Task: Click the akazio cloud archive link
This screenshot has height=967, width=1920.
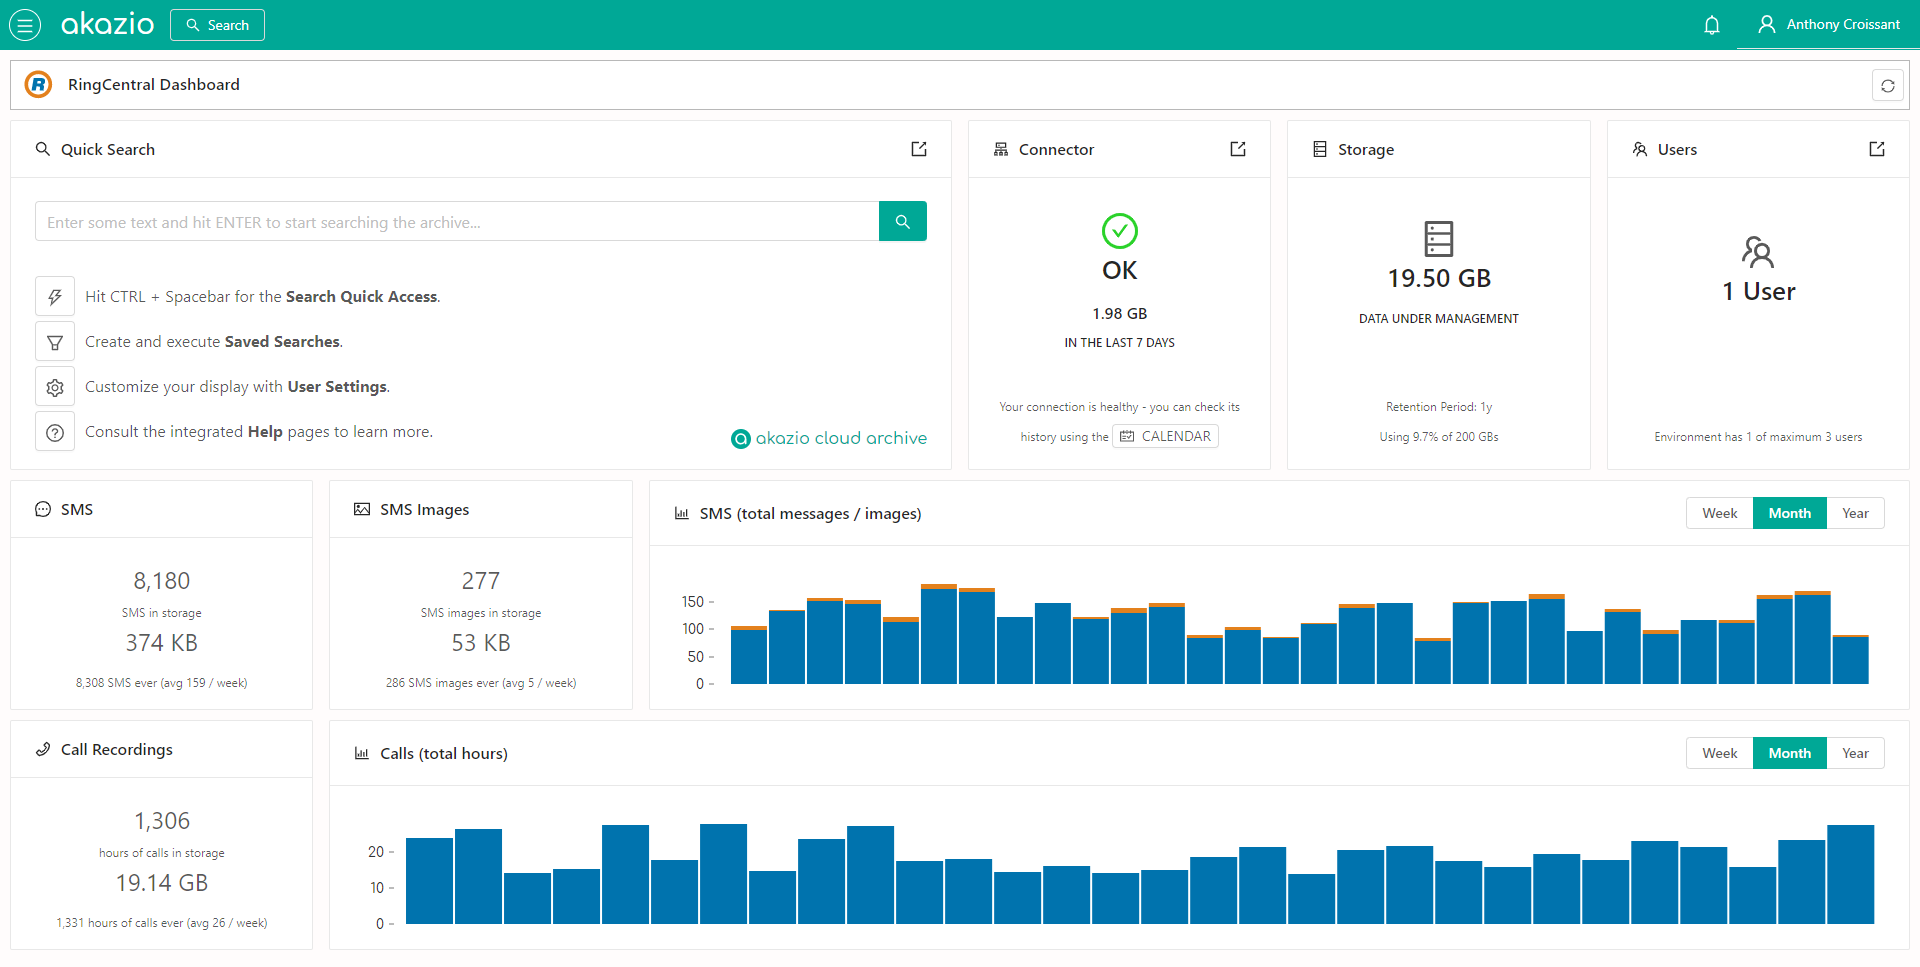Action: coord(829,438)
